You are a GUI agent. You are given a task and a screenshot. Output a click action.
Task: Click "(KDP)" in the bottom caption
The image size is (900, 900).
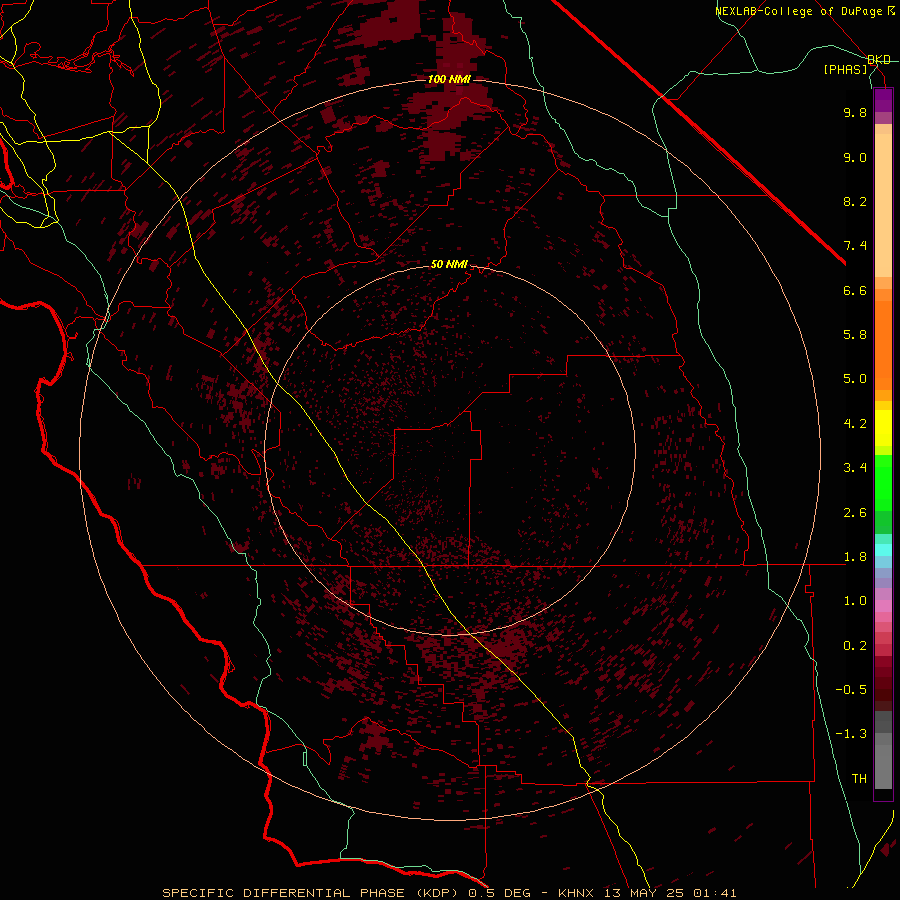437,893
